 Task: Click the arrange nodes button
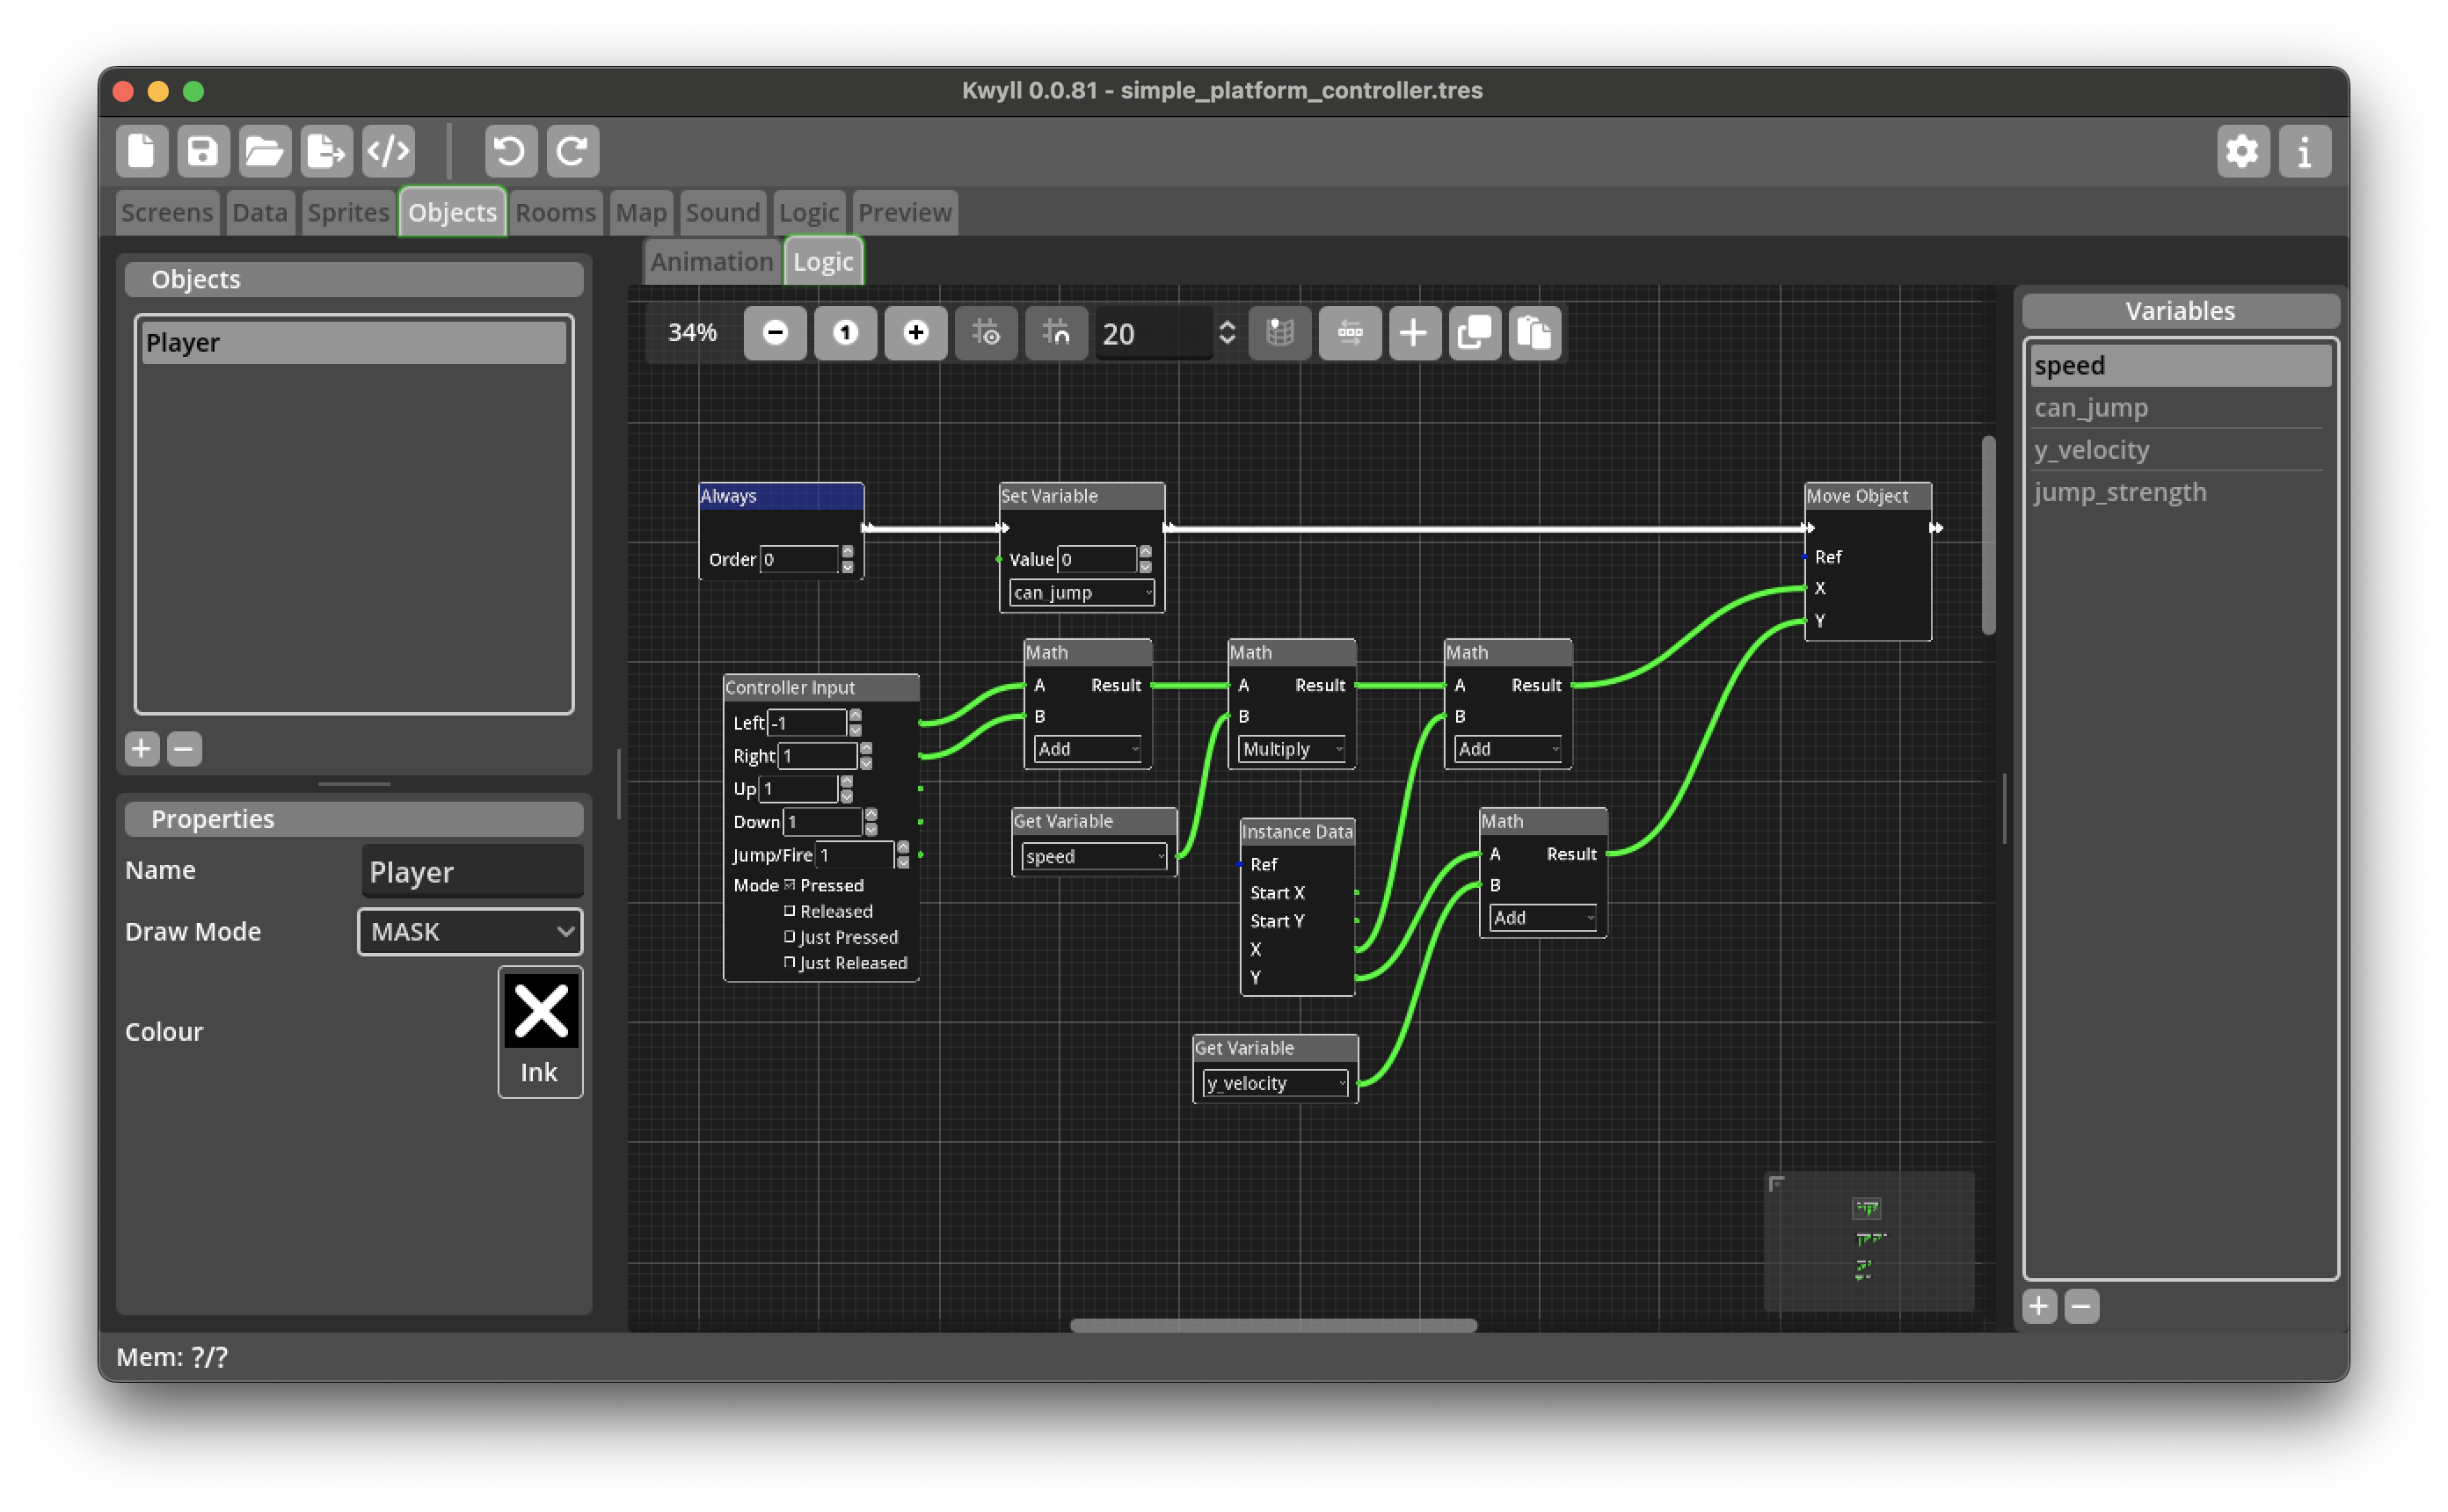tap(1350, 333)
